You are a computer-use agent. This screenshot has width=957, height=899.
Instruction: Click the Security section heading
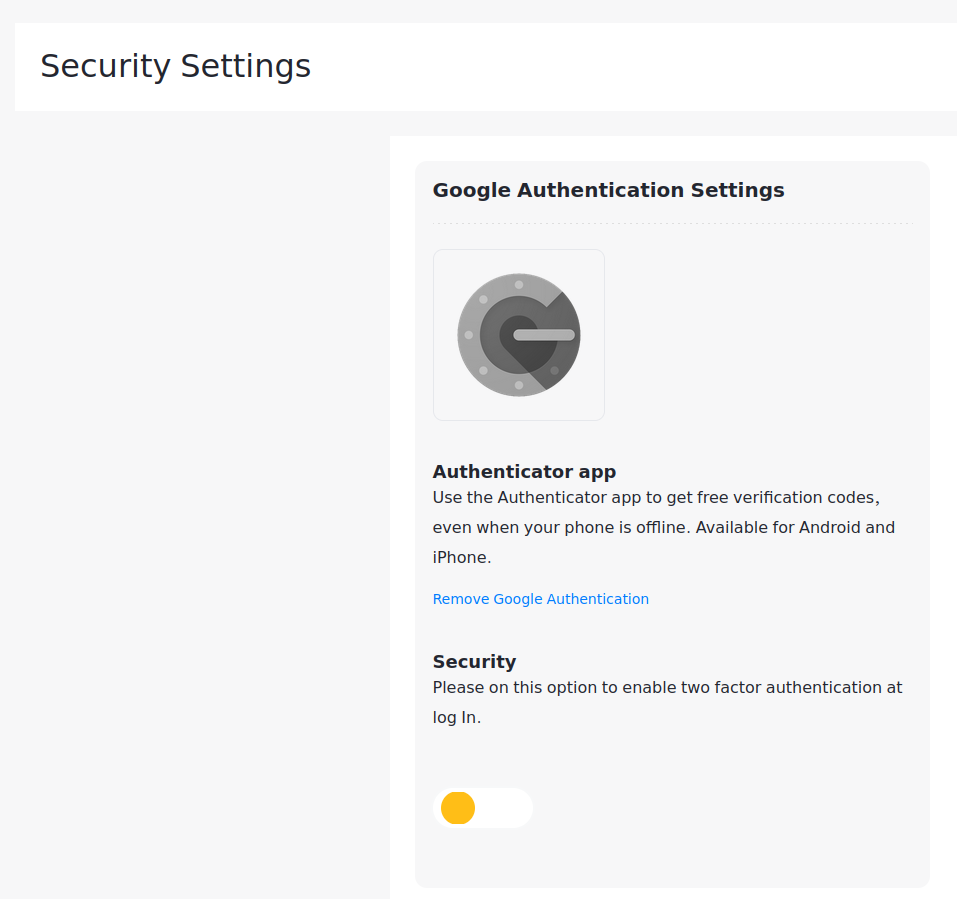474,661
